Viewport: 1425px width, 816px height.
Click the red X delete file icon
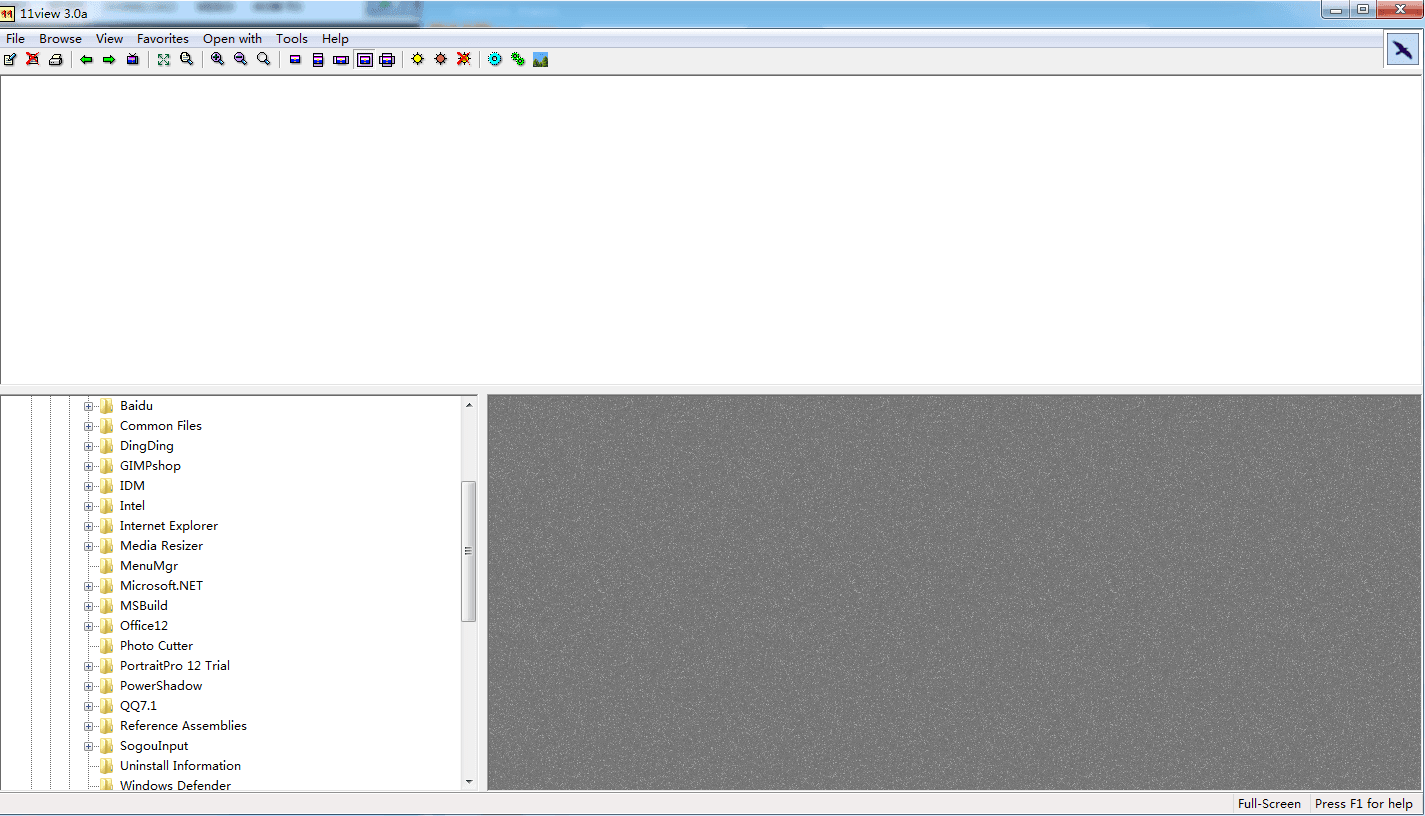pyautogui.click(x=33, y=60)
